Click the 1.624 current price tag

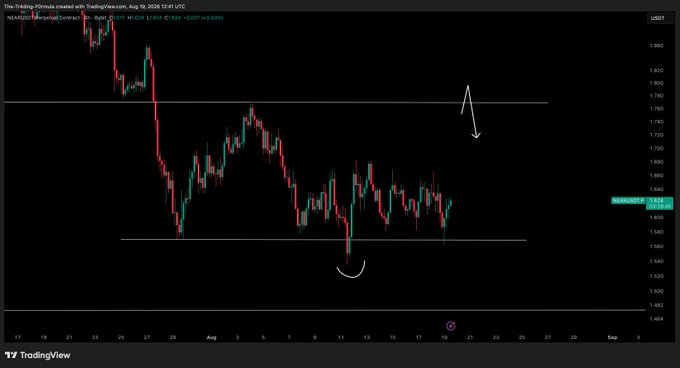(x=657, y=201)
